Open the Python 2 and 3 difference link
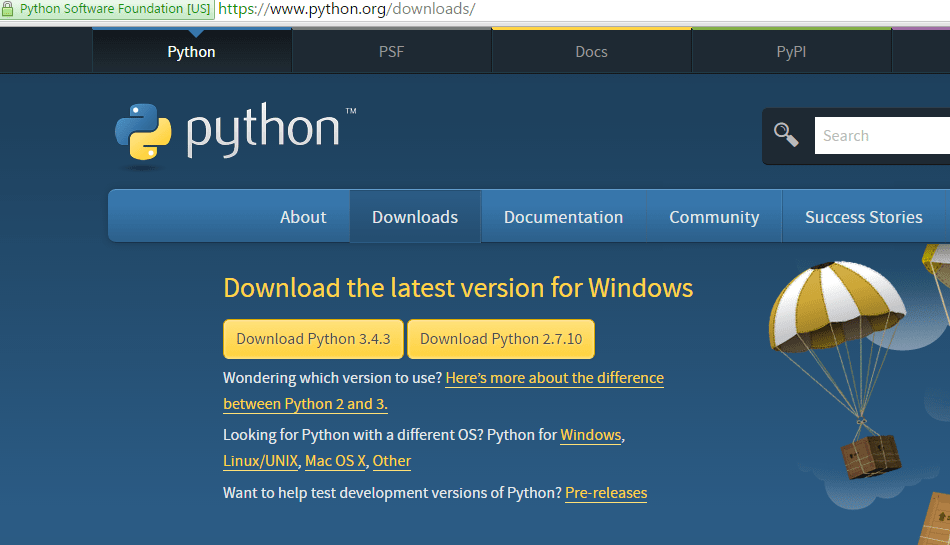 coord(443,391)
